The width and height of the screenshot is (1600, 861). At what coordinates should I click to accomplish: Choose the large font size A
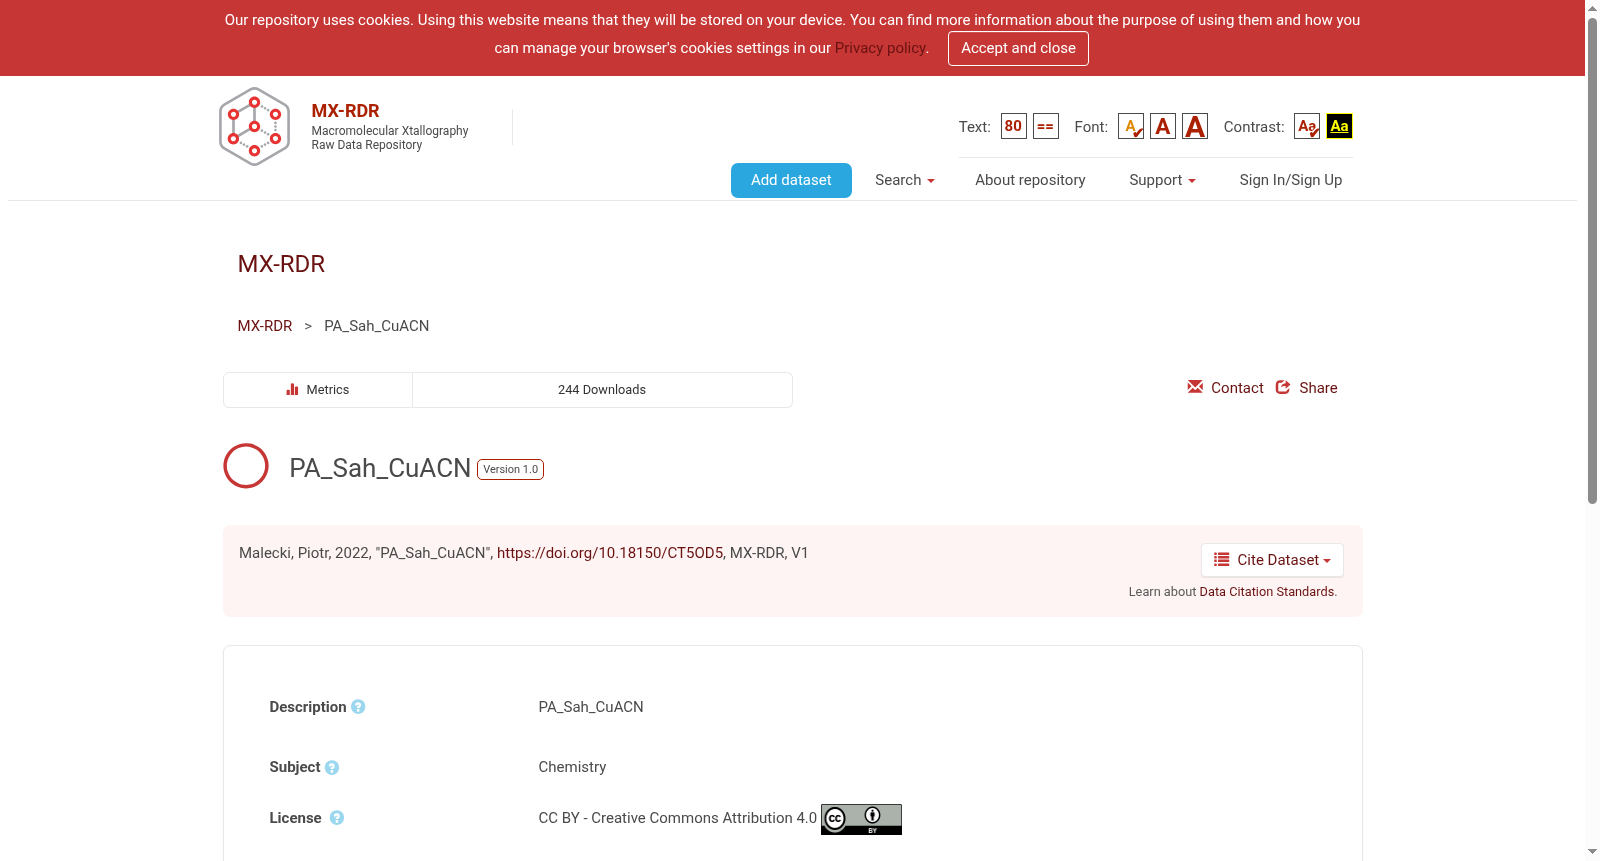click(x=1195, y=126)
